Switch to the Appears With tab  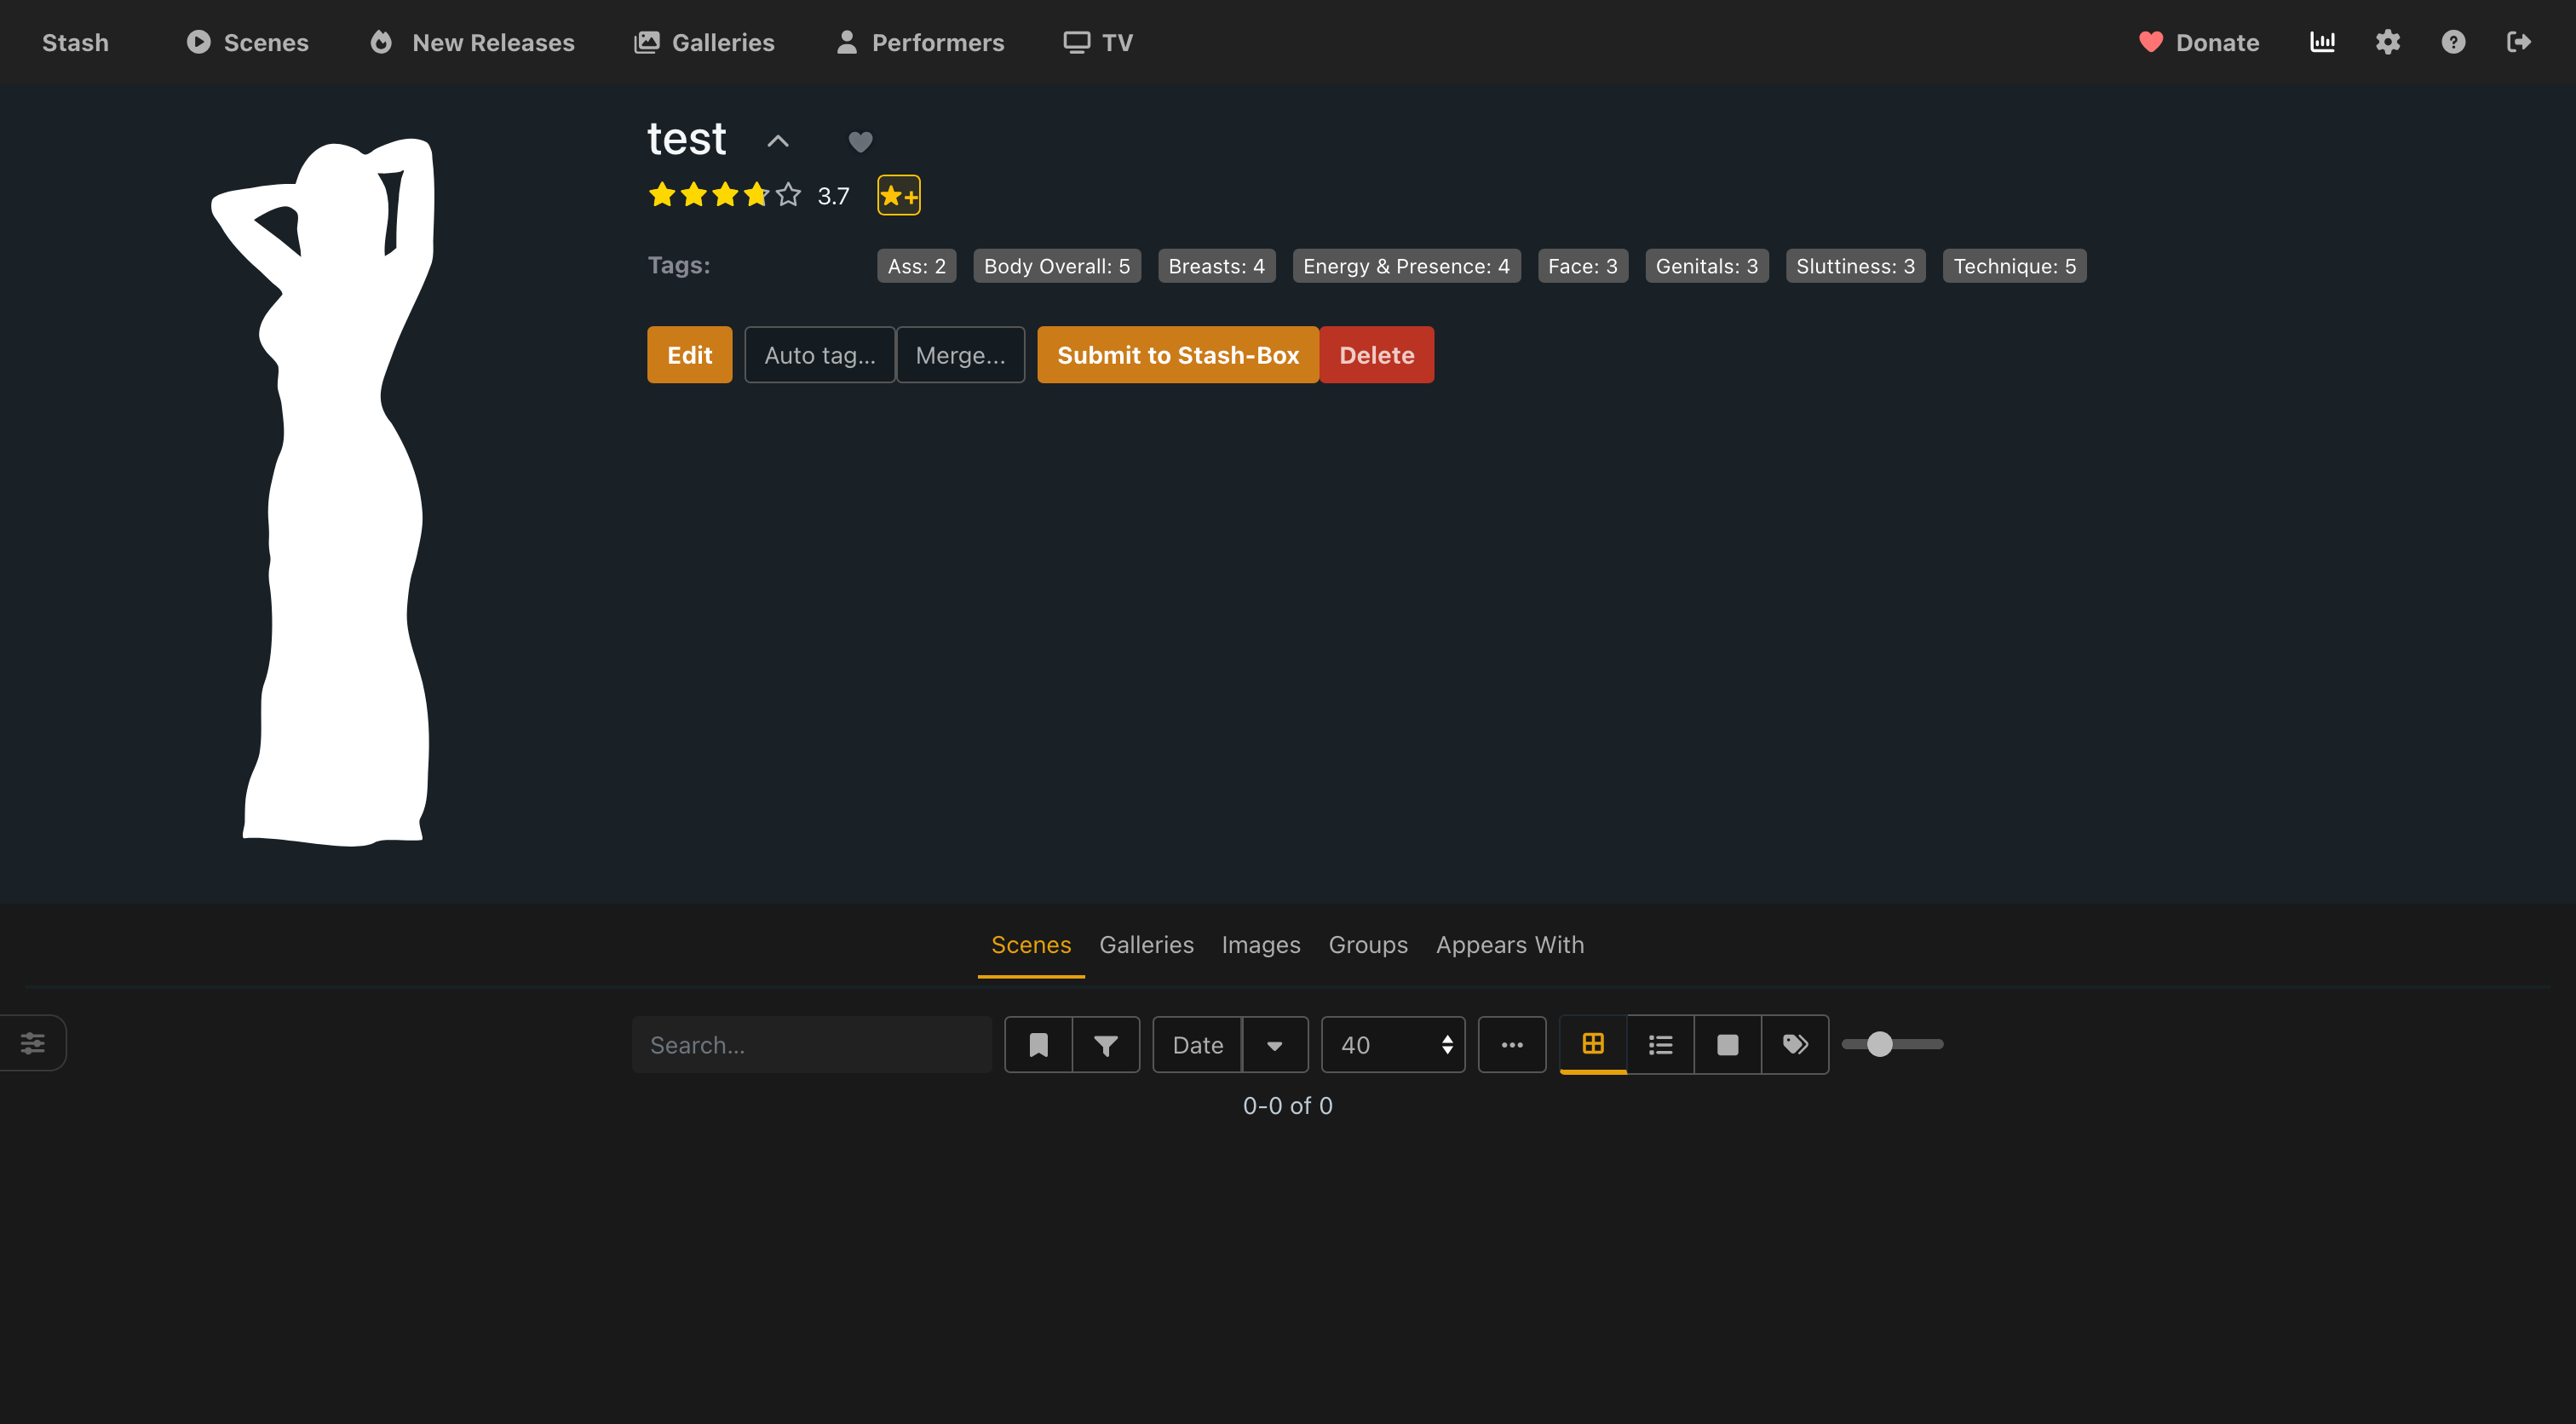tap(1509, 945)
